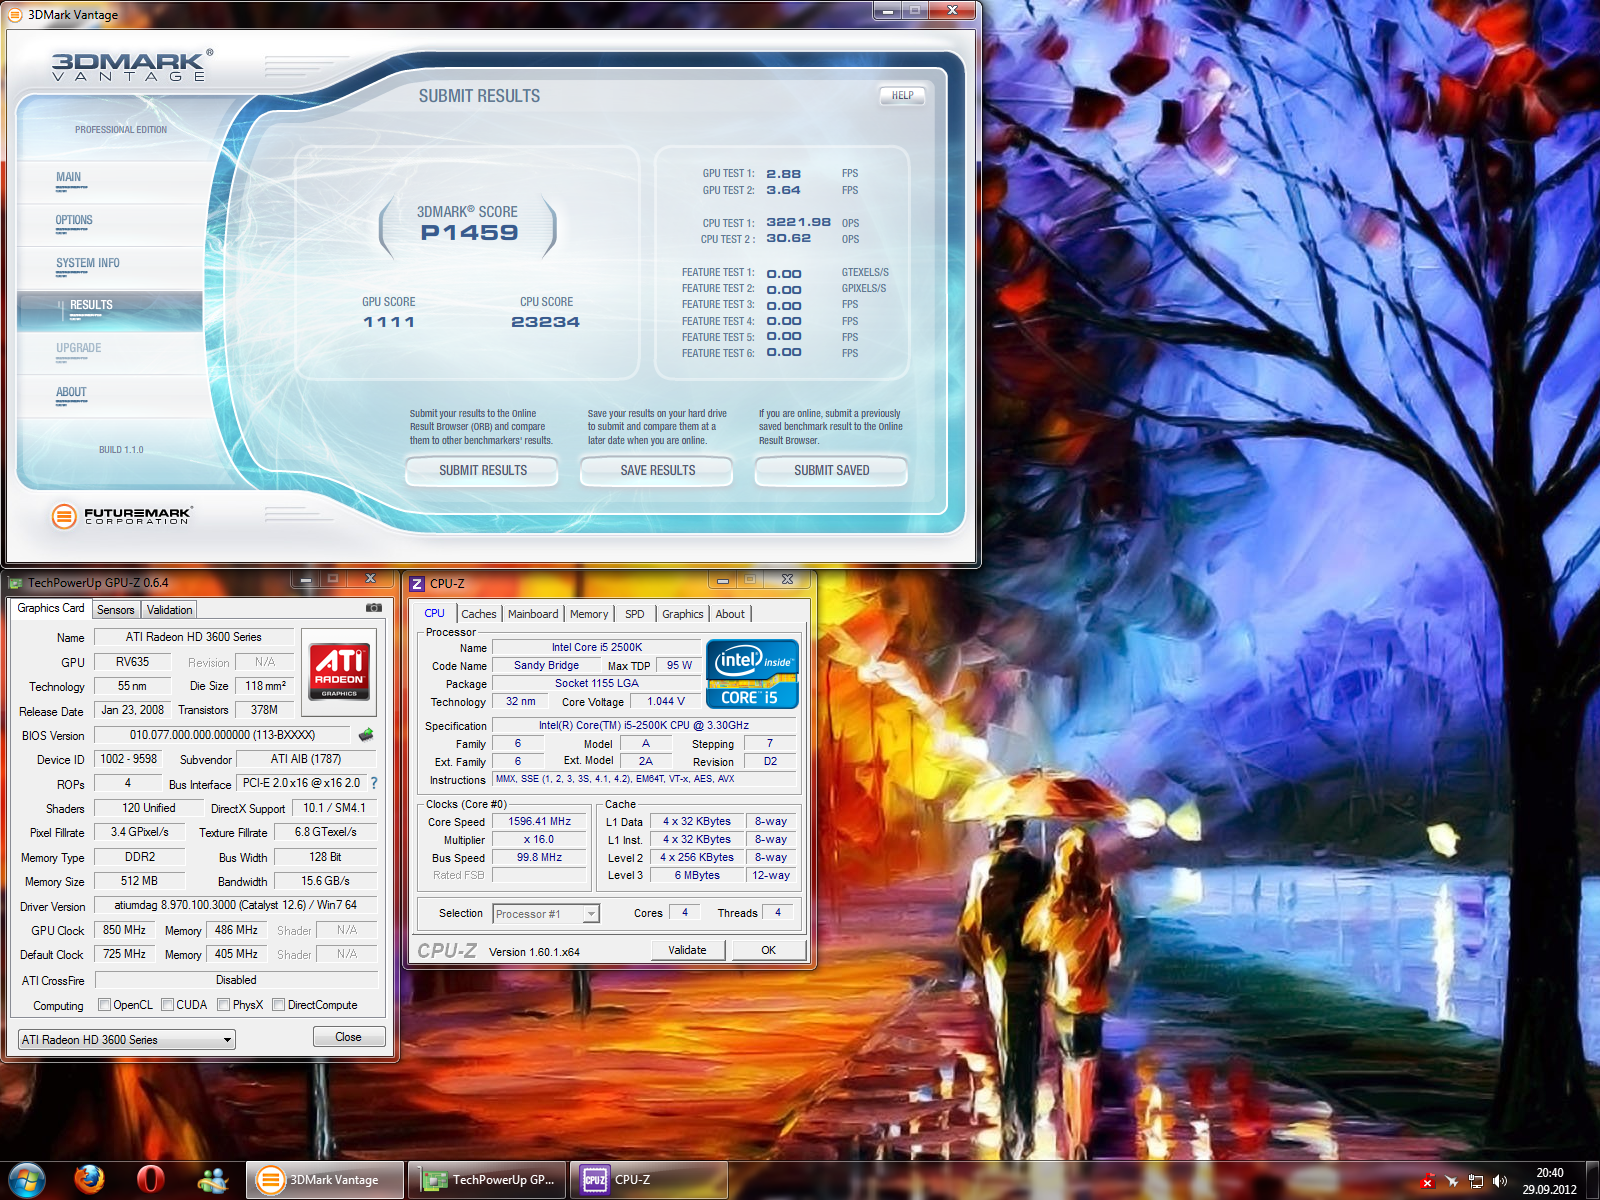Open the About tab in CPU-Z
1600x1200 pixels.
[x=730, y=614]
